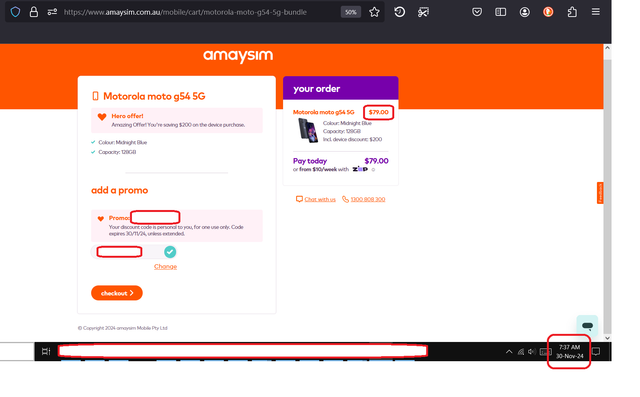Show the sidebars panel icon

tap(500, 12)
